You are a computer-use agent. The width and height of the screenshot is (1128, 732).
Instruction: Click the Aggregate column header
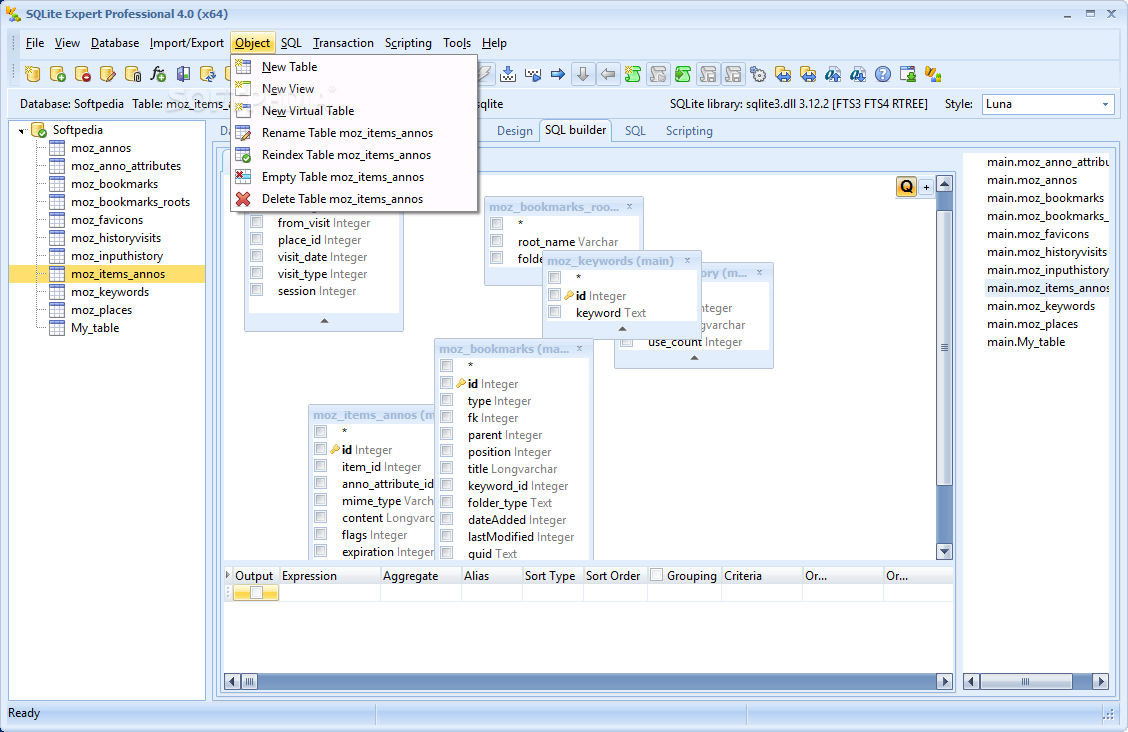420,575
